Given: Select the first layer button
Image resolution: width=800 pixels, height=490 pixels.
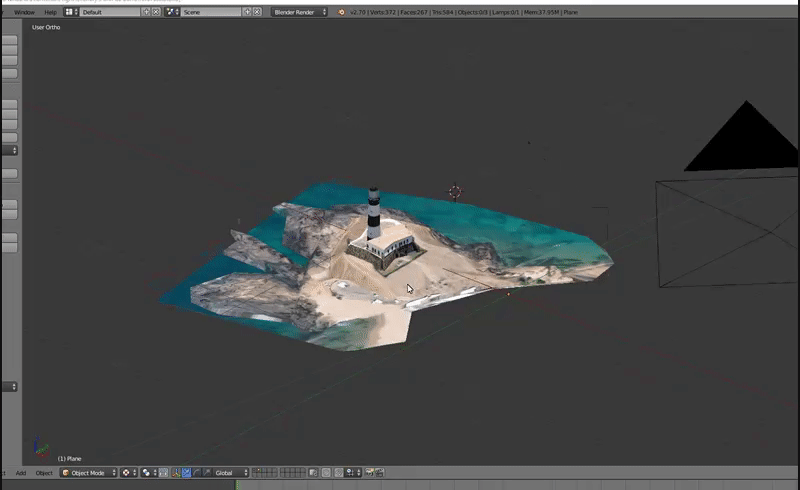Looking at the screenshot, I should point(256,470).
